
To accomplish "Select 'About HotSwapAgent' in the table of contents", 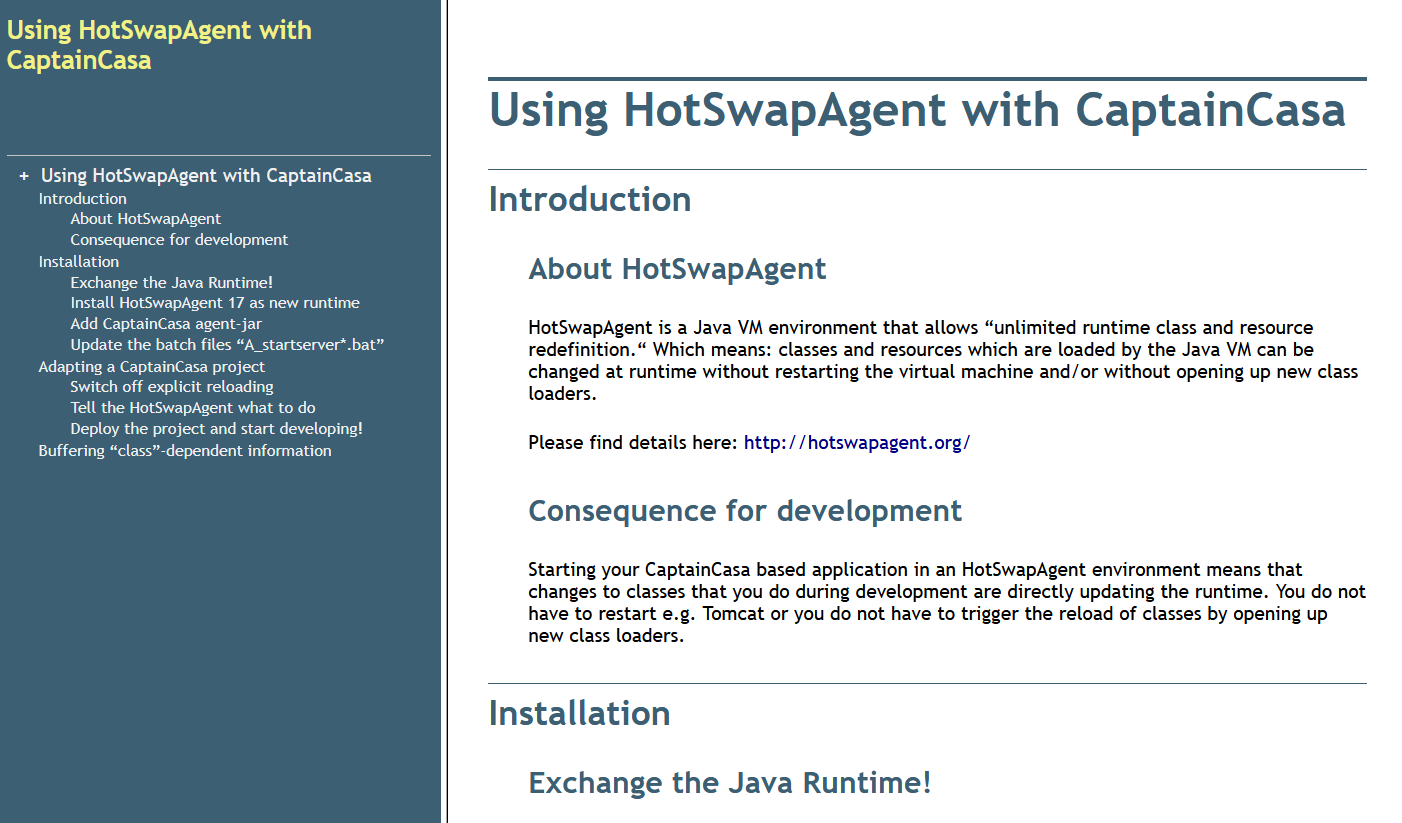I will click(146, 219).
